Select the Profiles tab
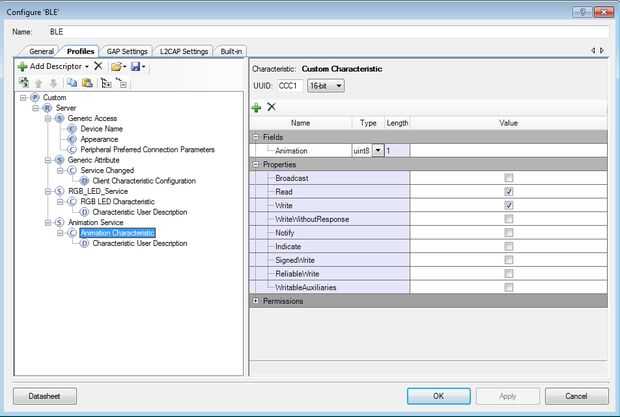The height and width of the screenshot is (417, 620). (80, 51)
